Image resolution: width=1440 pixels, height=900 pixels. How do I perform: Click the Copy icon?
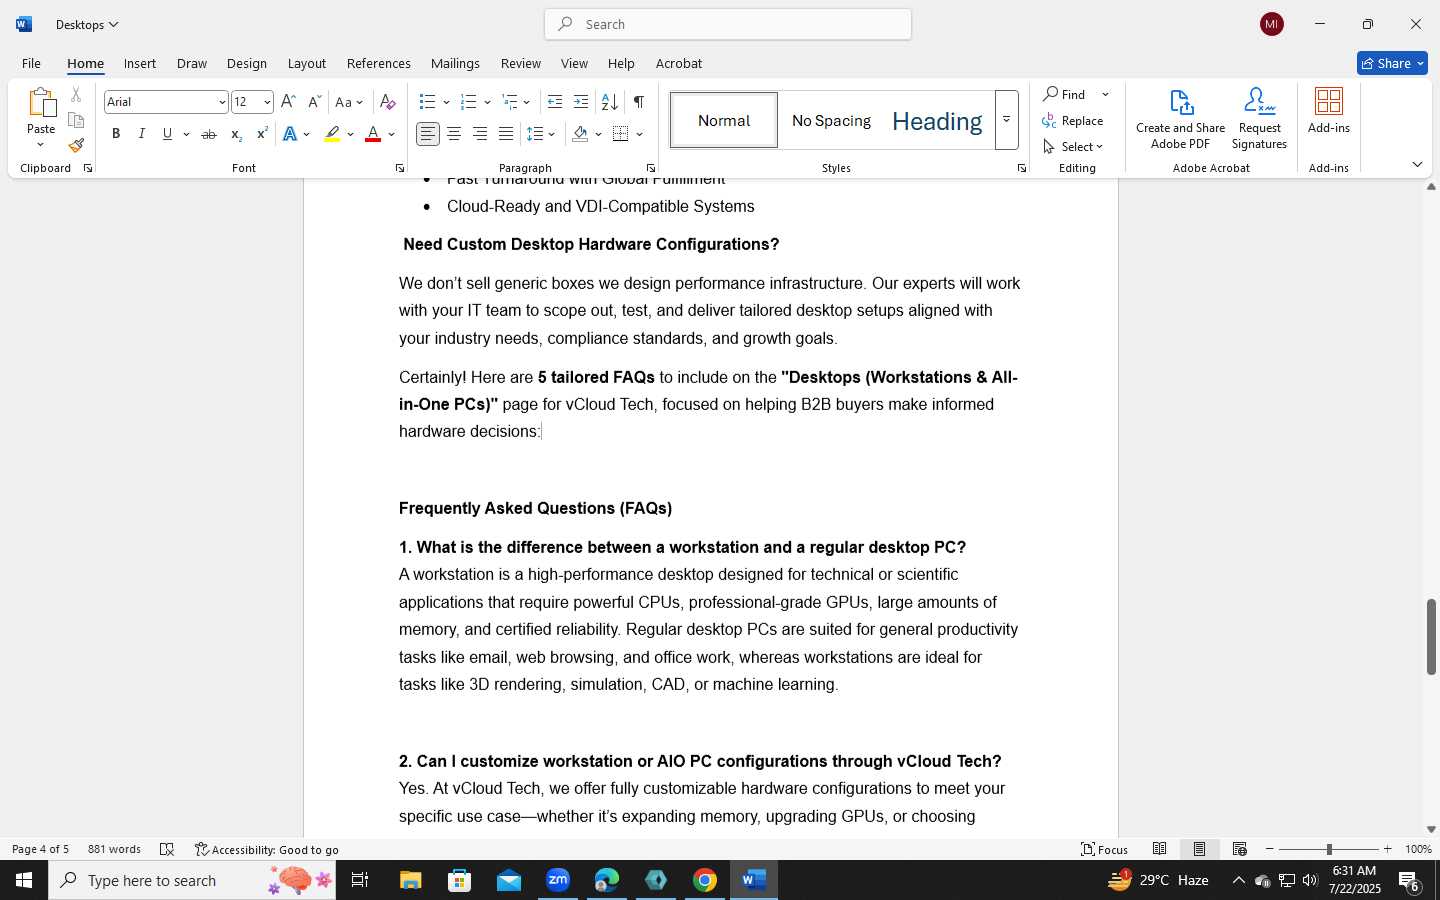point(76,120)
